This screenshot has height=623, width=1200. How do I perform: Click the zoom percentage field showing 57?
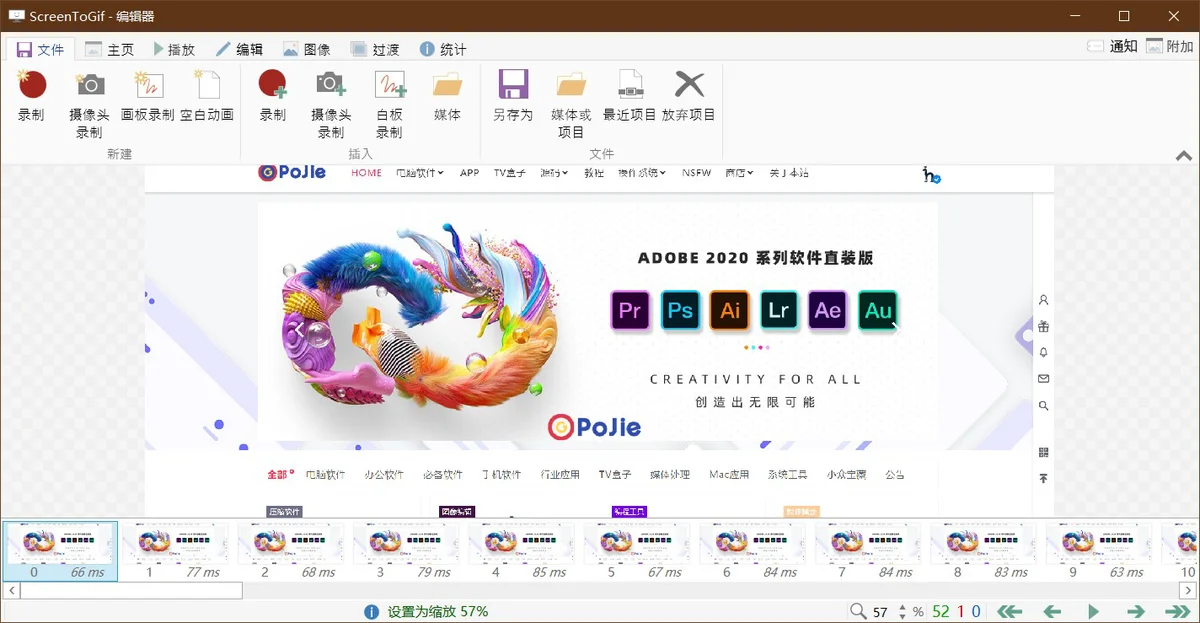880,612
